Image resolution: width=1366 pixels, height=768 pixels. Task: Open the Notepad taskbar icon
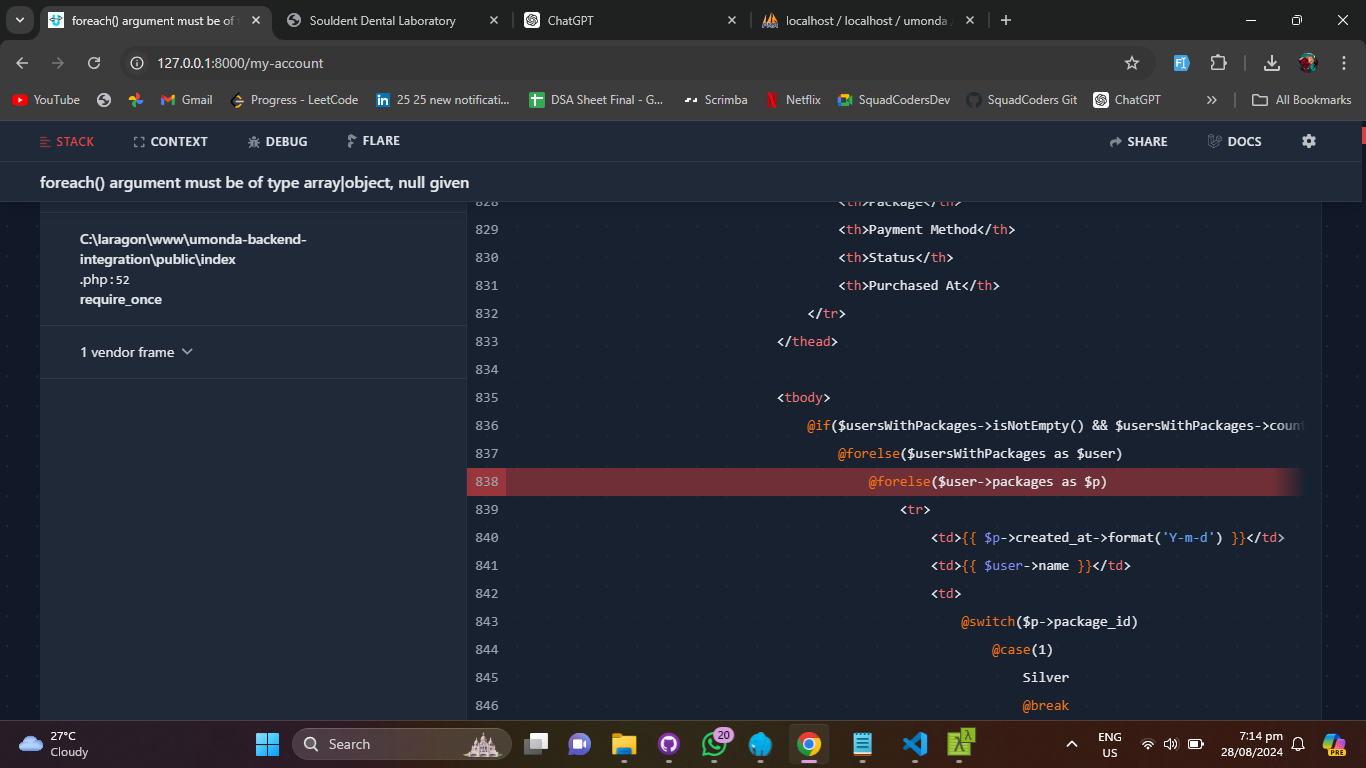tap(862, 744)
